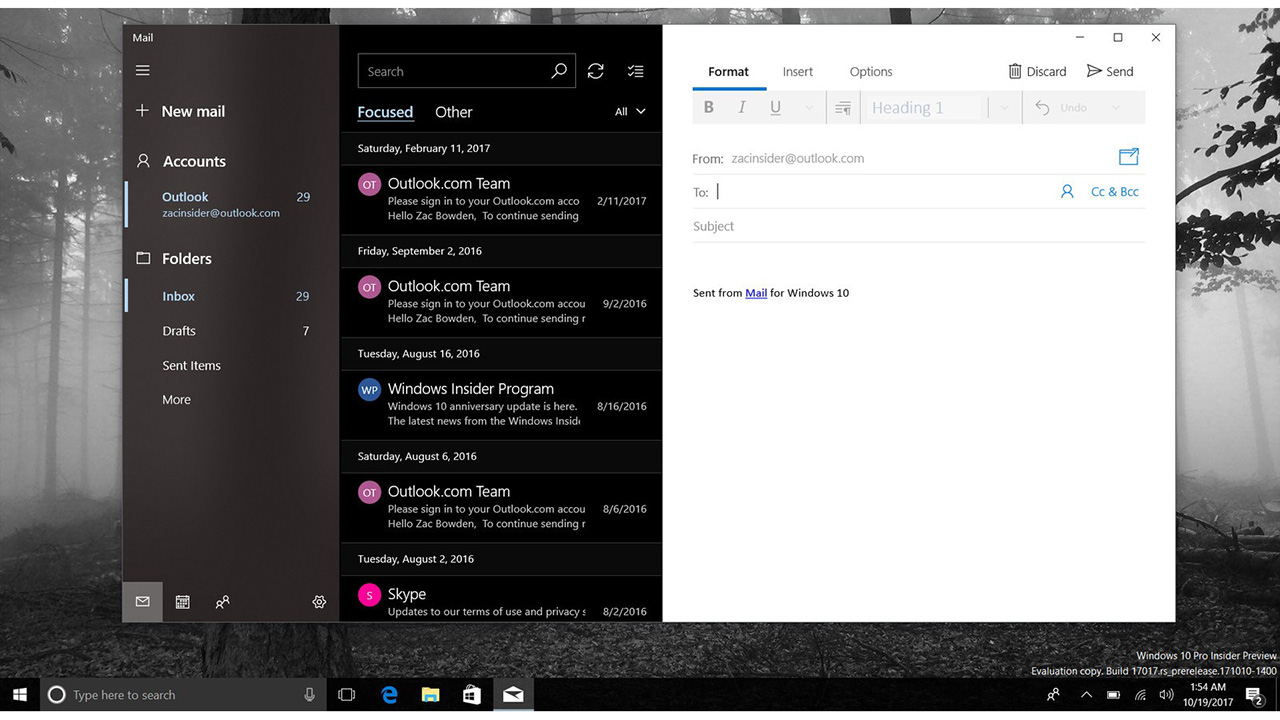Toggle italic formatting
The image size is (1280, 720).
(x=741, y=107)
